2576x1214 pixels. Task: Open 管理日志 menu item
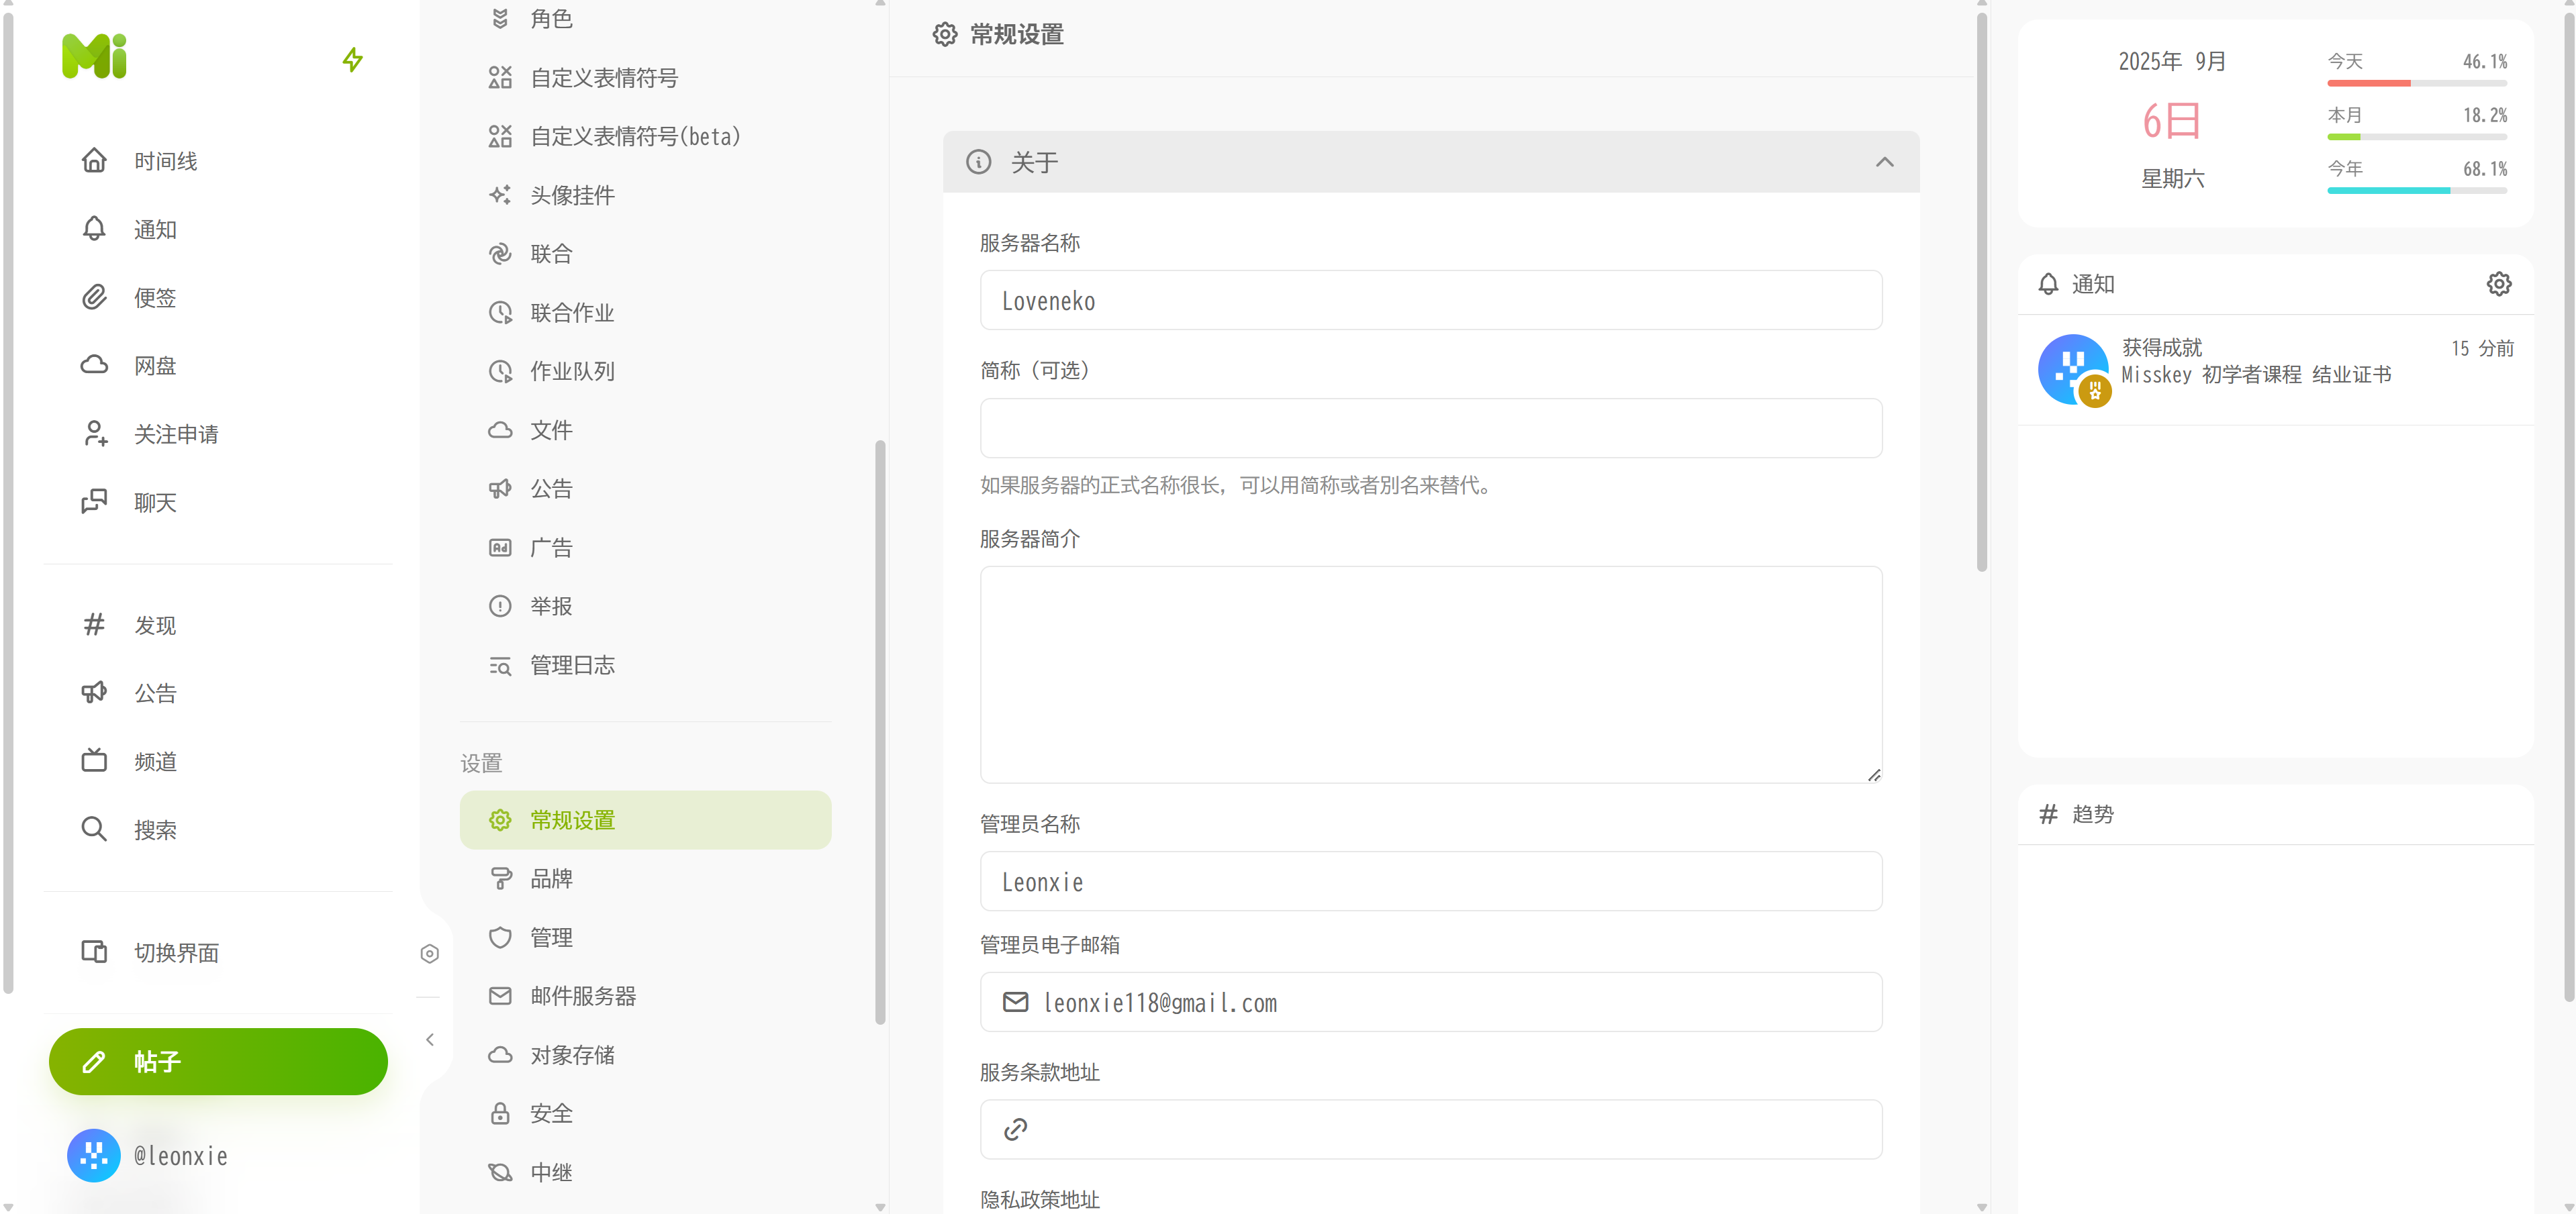click(x=572, y=665)
